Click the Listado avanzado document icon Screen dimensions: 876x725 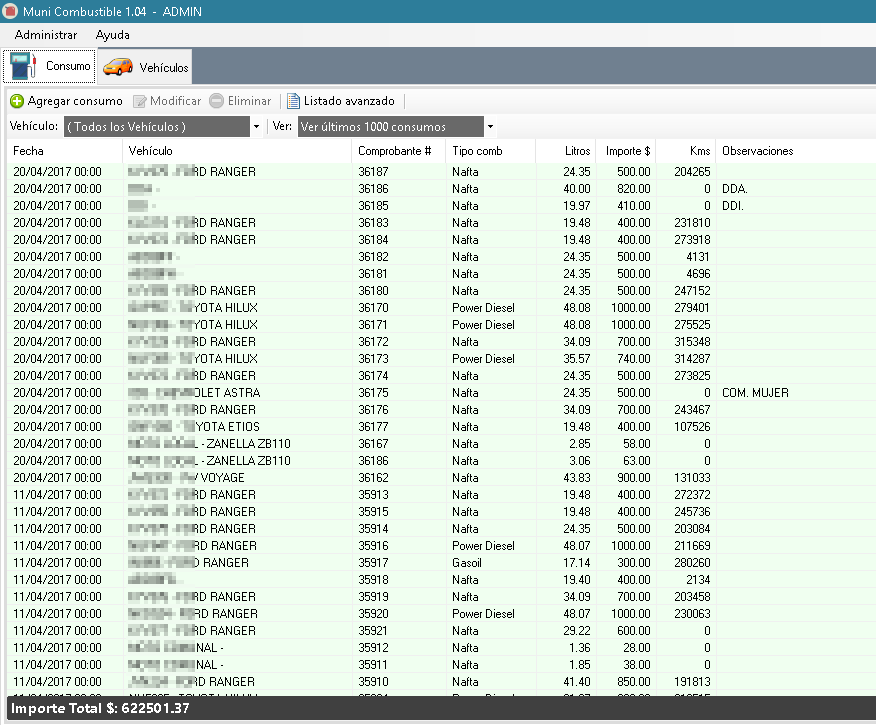point(293,101)
